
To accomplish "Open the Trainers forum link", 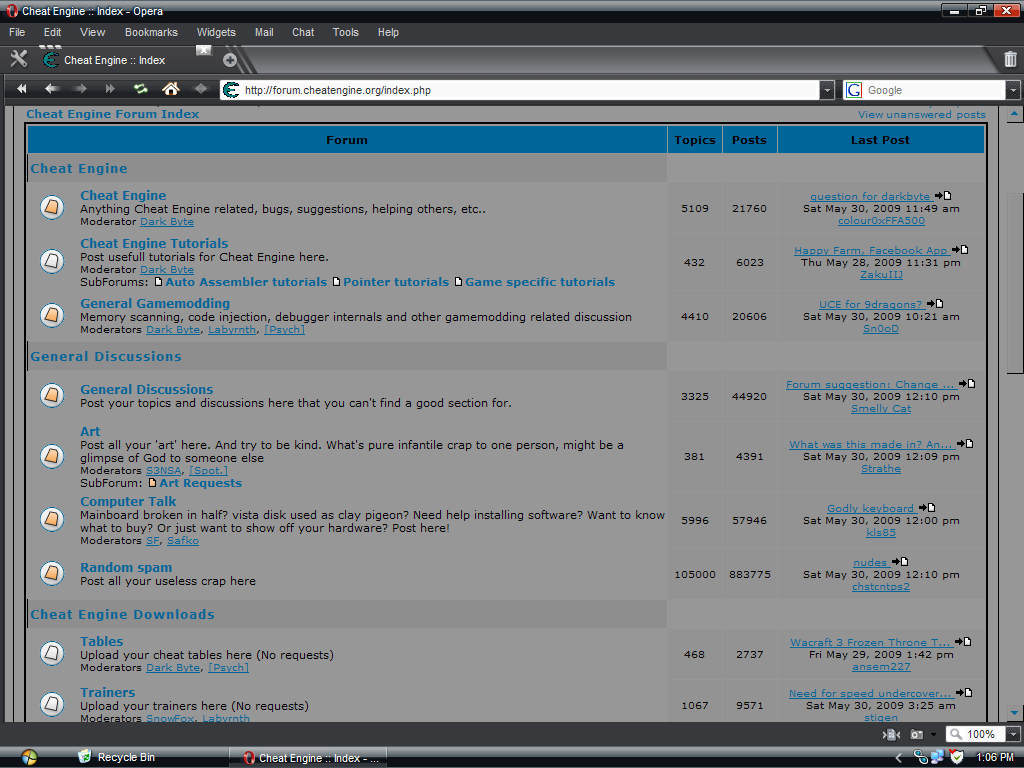I will (108, 692).
